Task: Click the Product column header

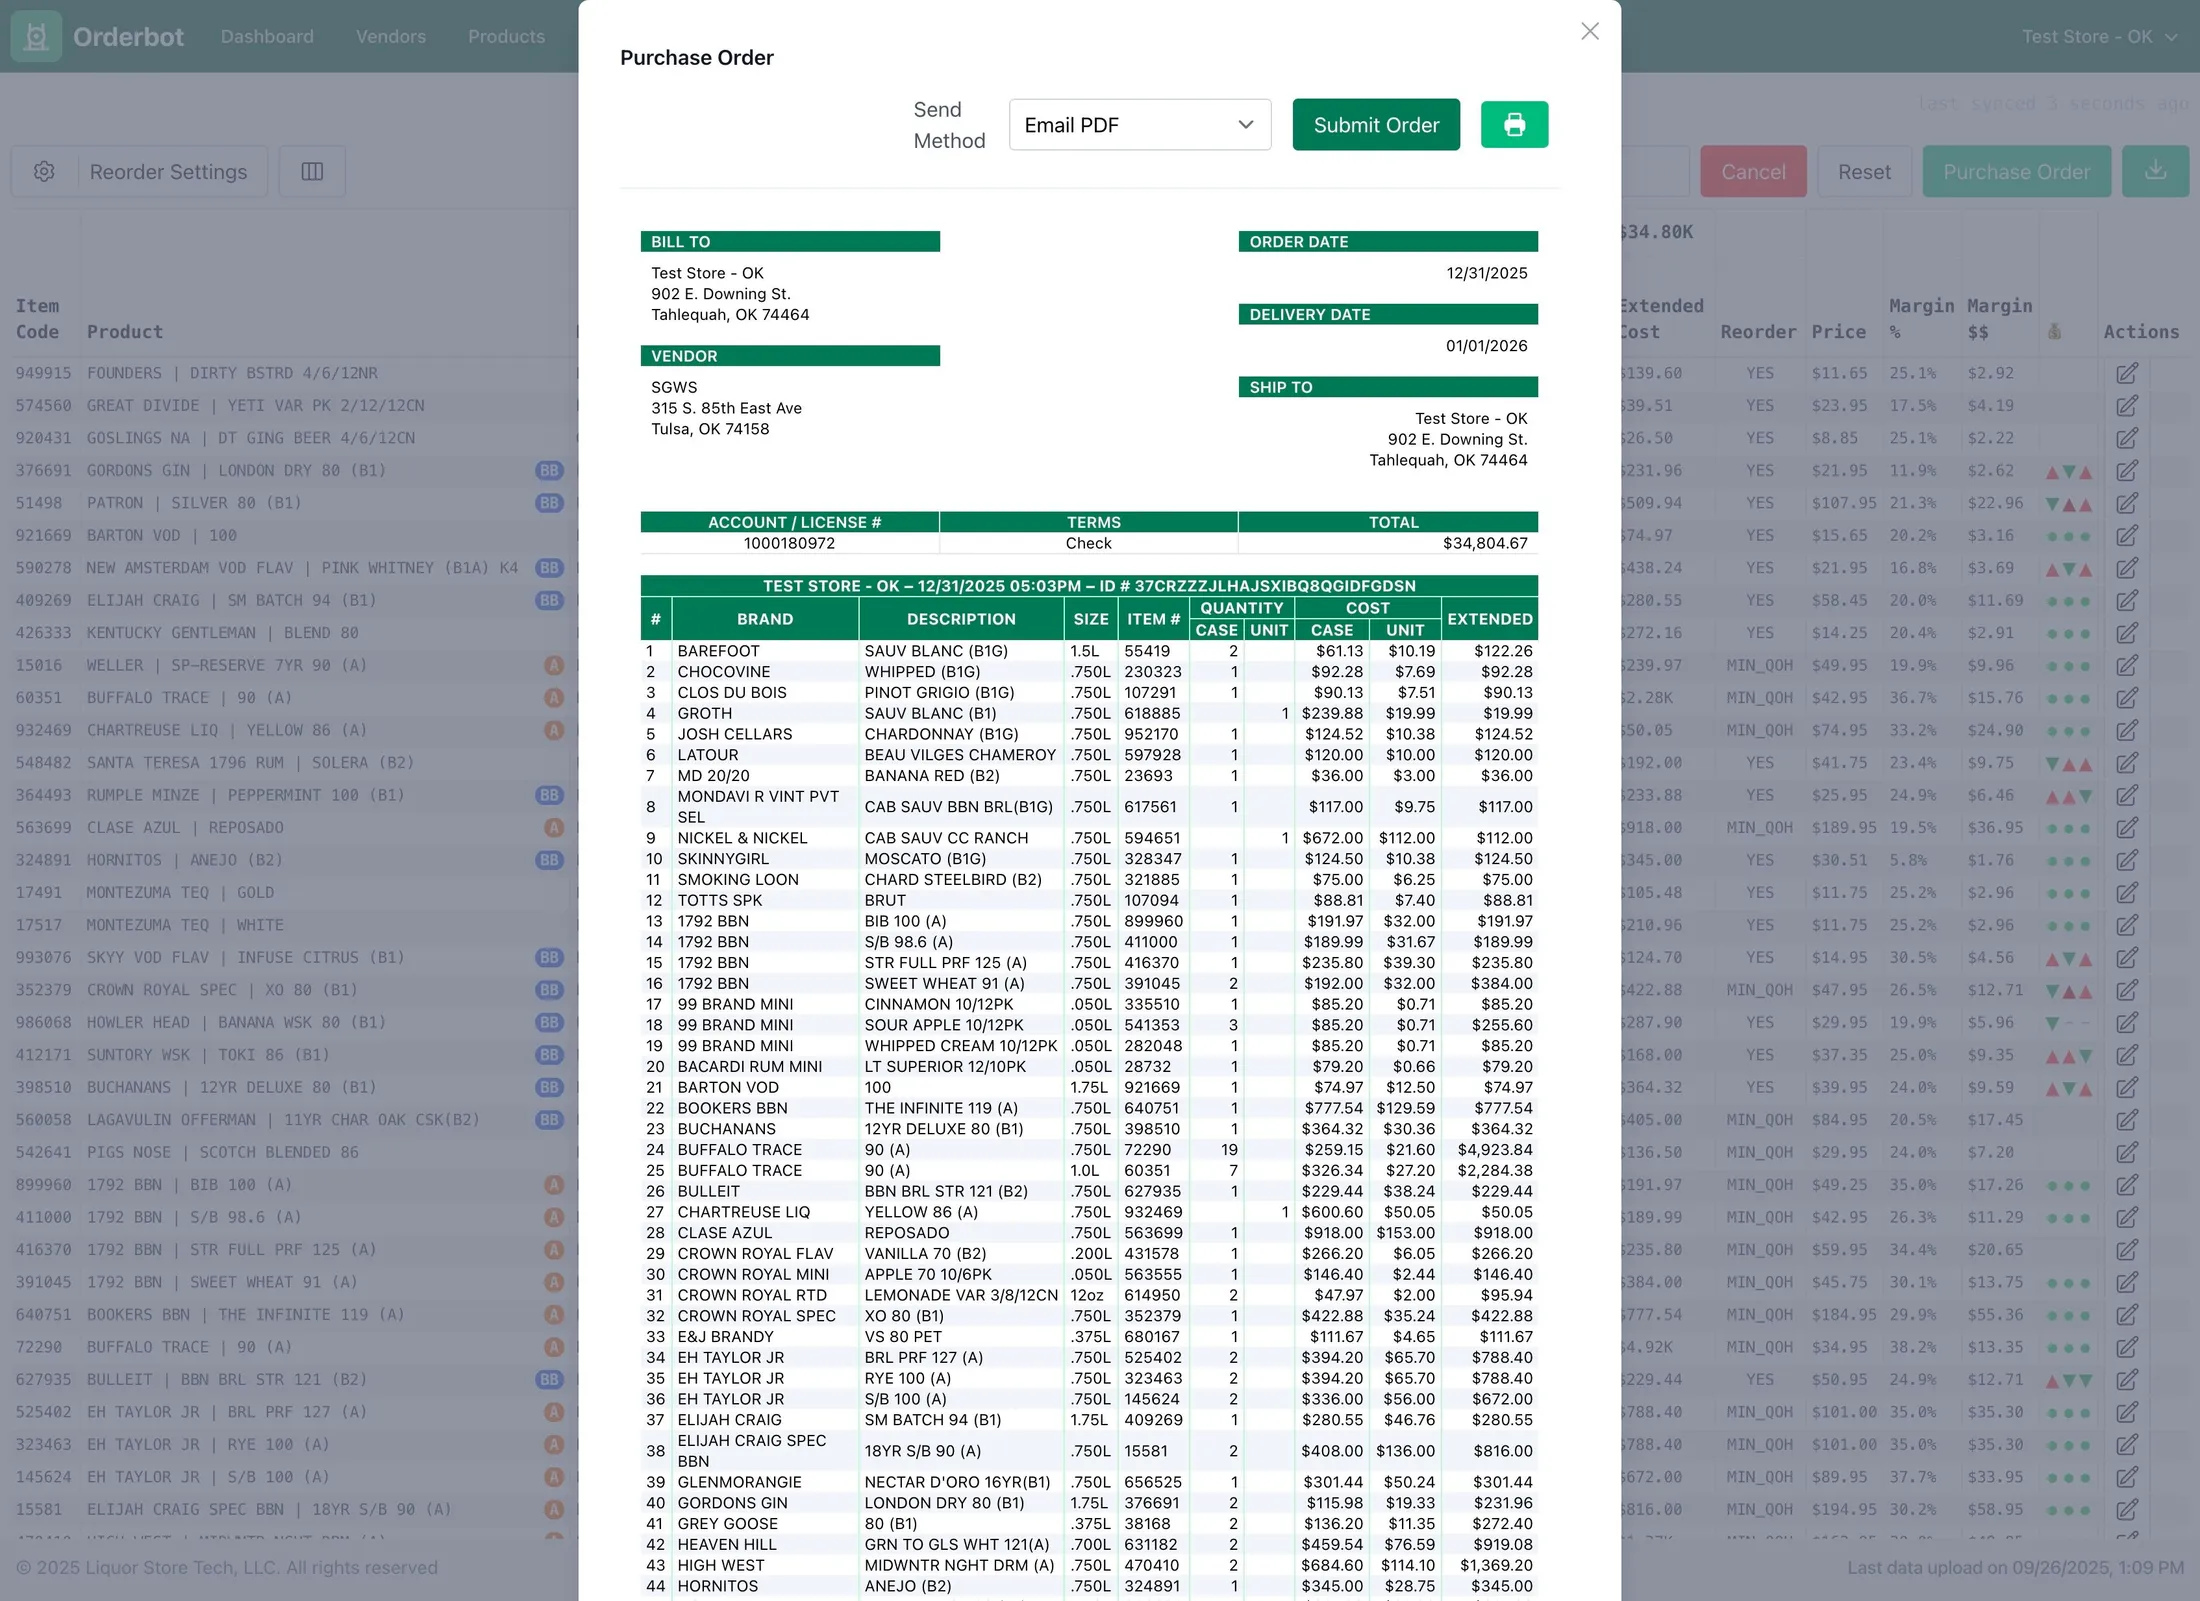Action: pos(125,332)
